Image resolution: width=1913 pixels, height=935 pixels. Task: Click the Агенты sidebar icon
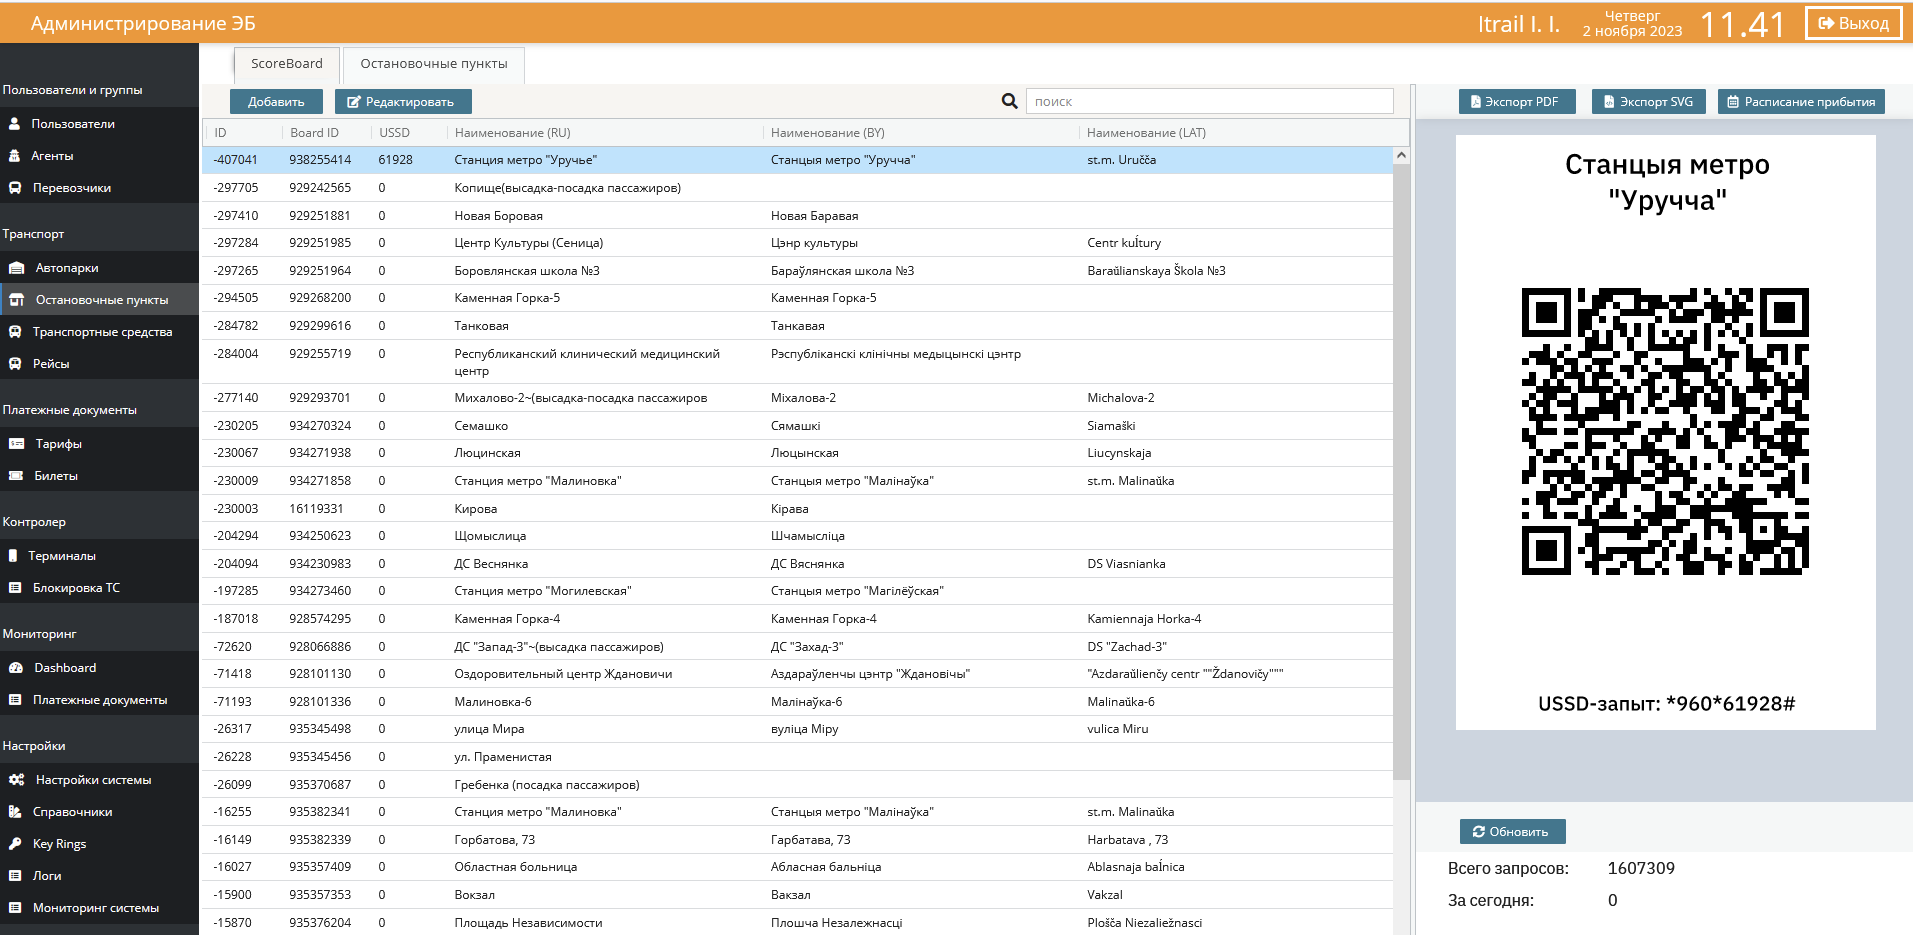click(15, 156)
